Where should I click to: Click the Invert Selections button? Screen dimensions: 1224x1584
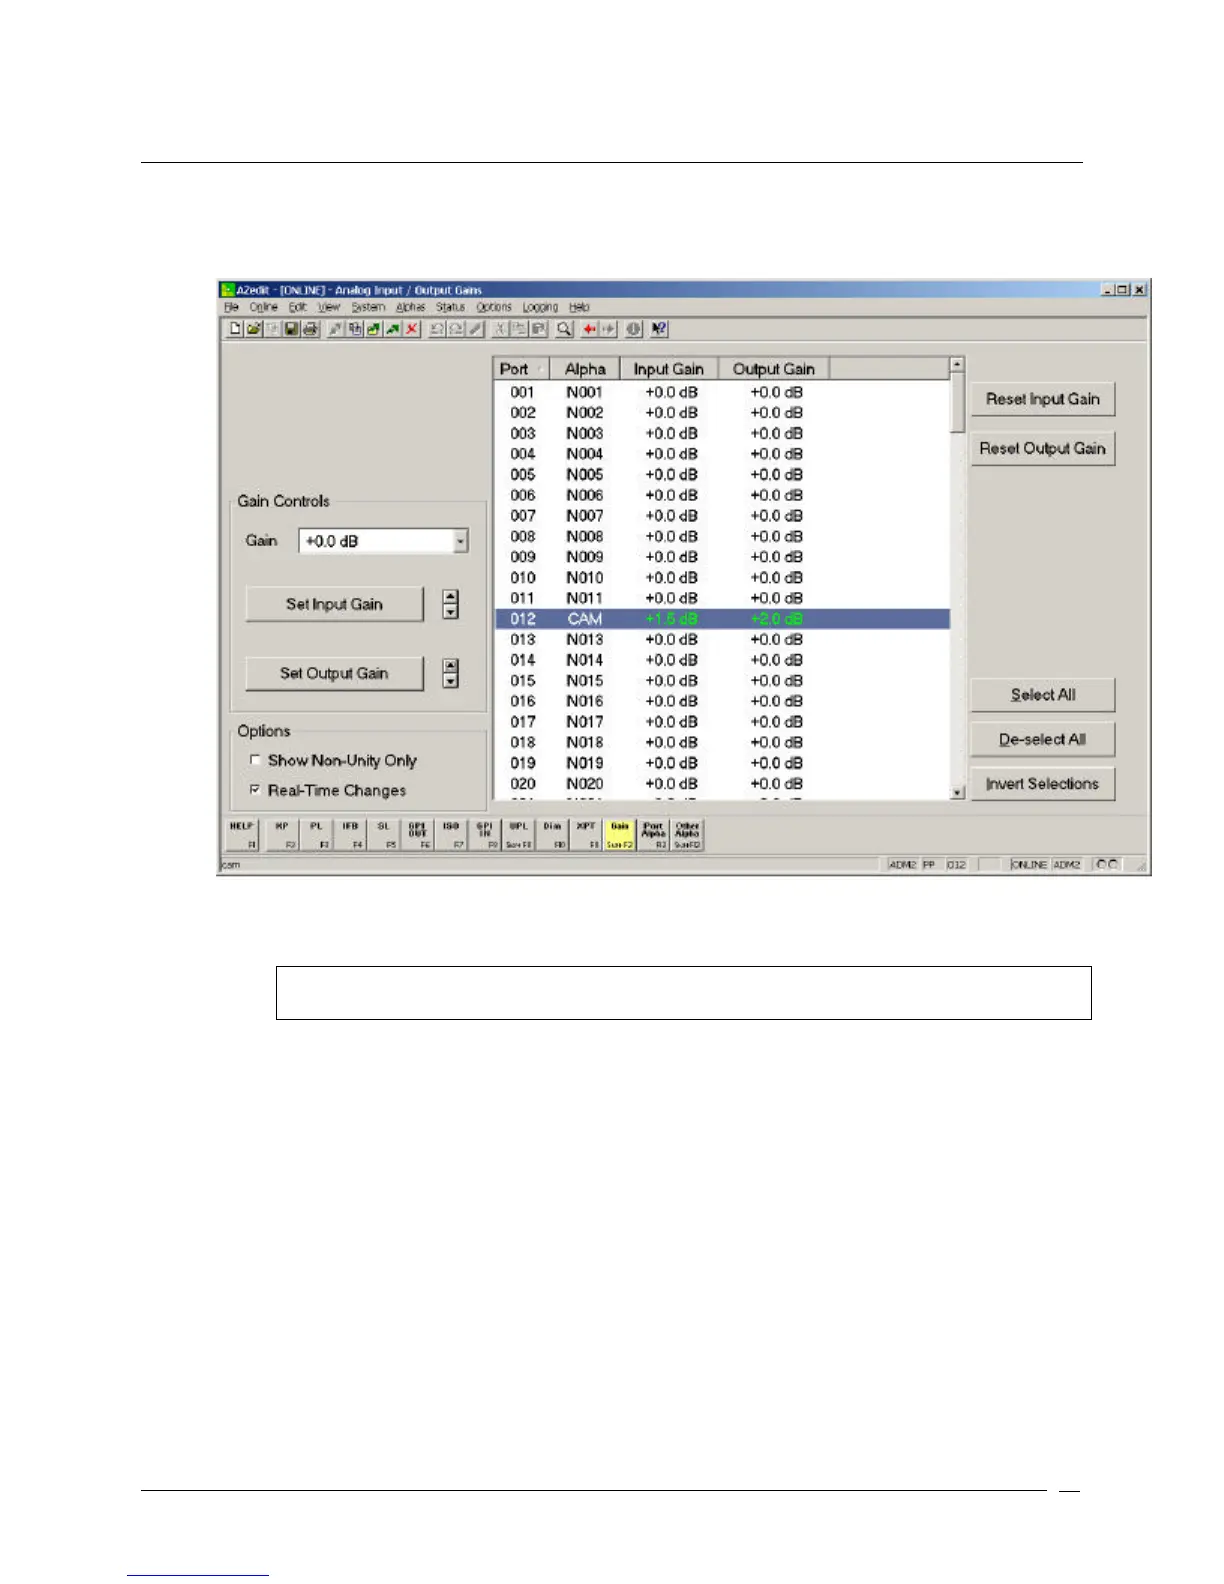[1042, 783]
